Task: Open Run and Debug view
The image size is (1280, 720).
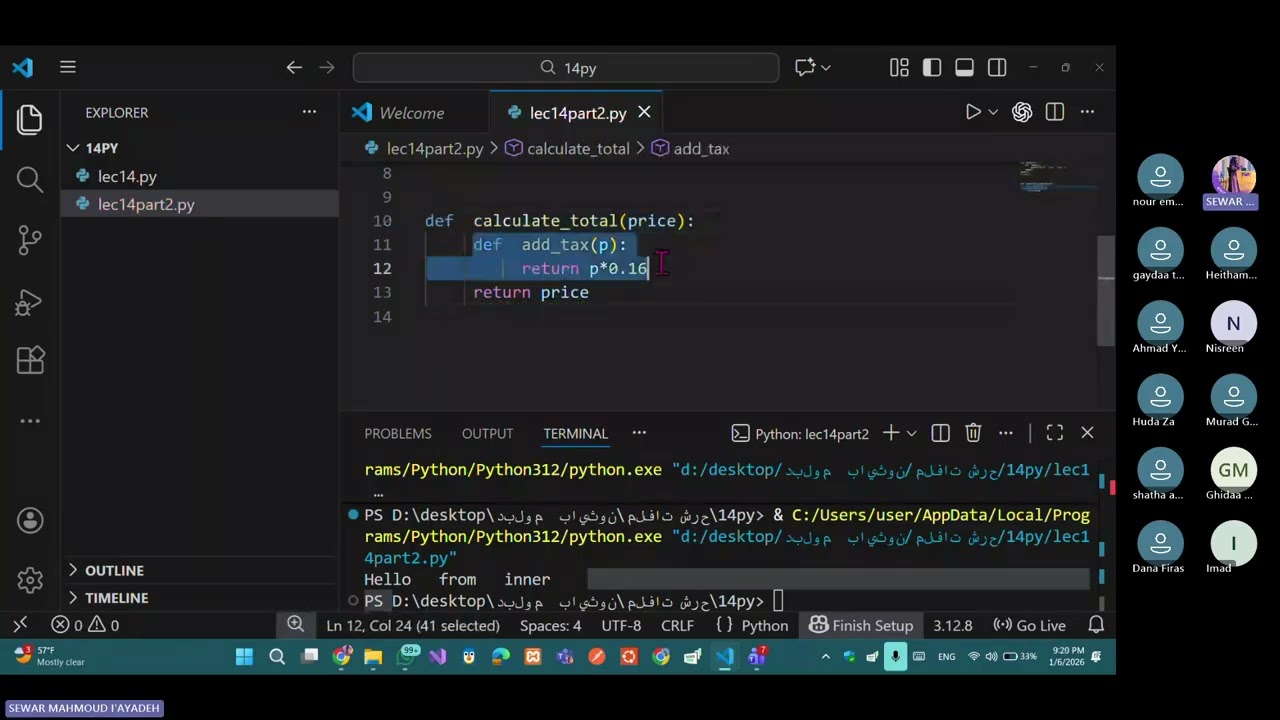Action: (x=29, y=300)
